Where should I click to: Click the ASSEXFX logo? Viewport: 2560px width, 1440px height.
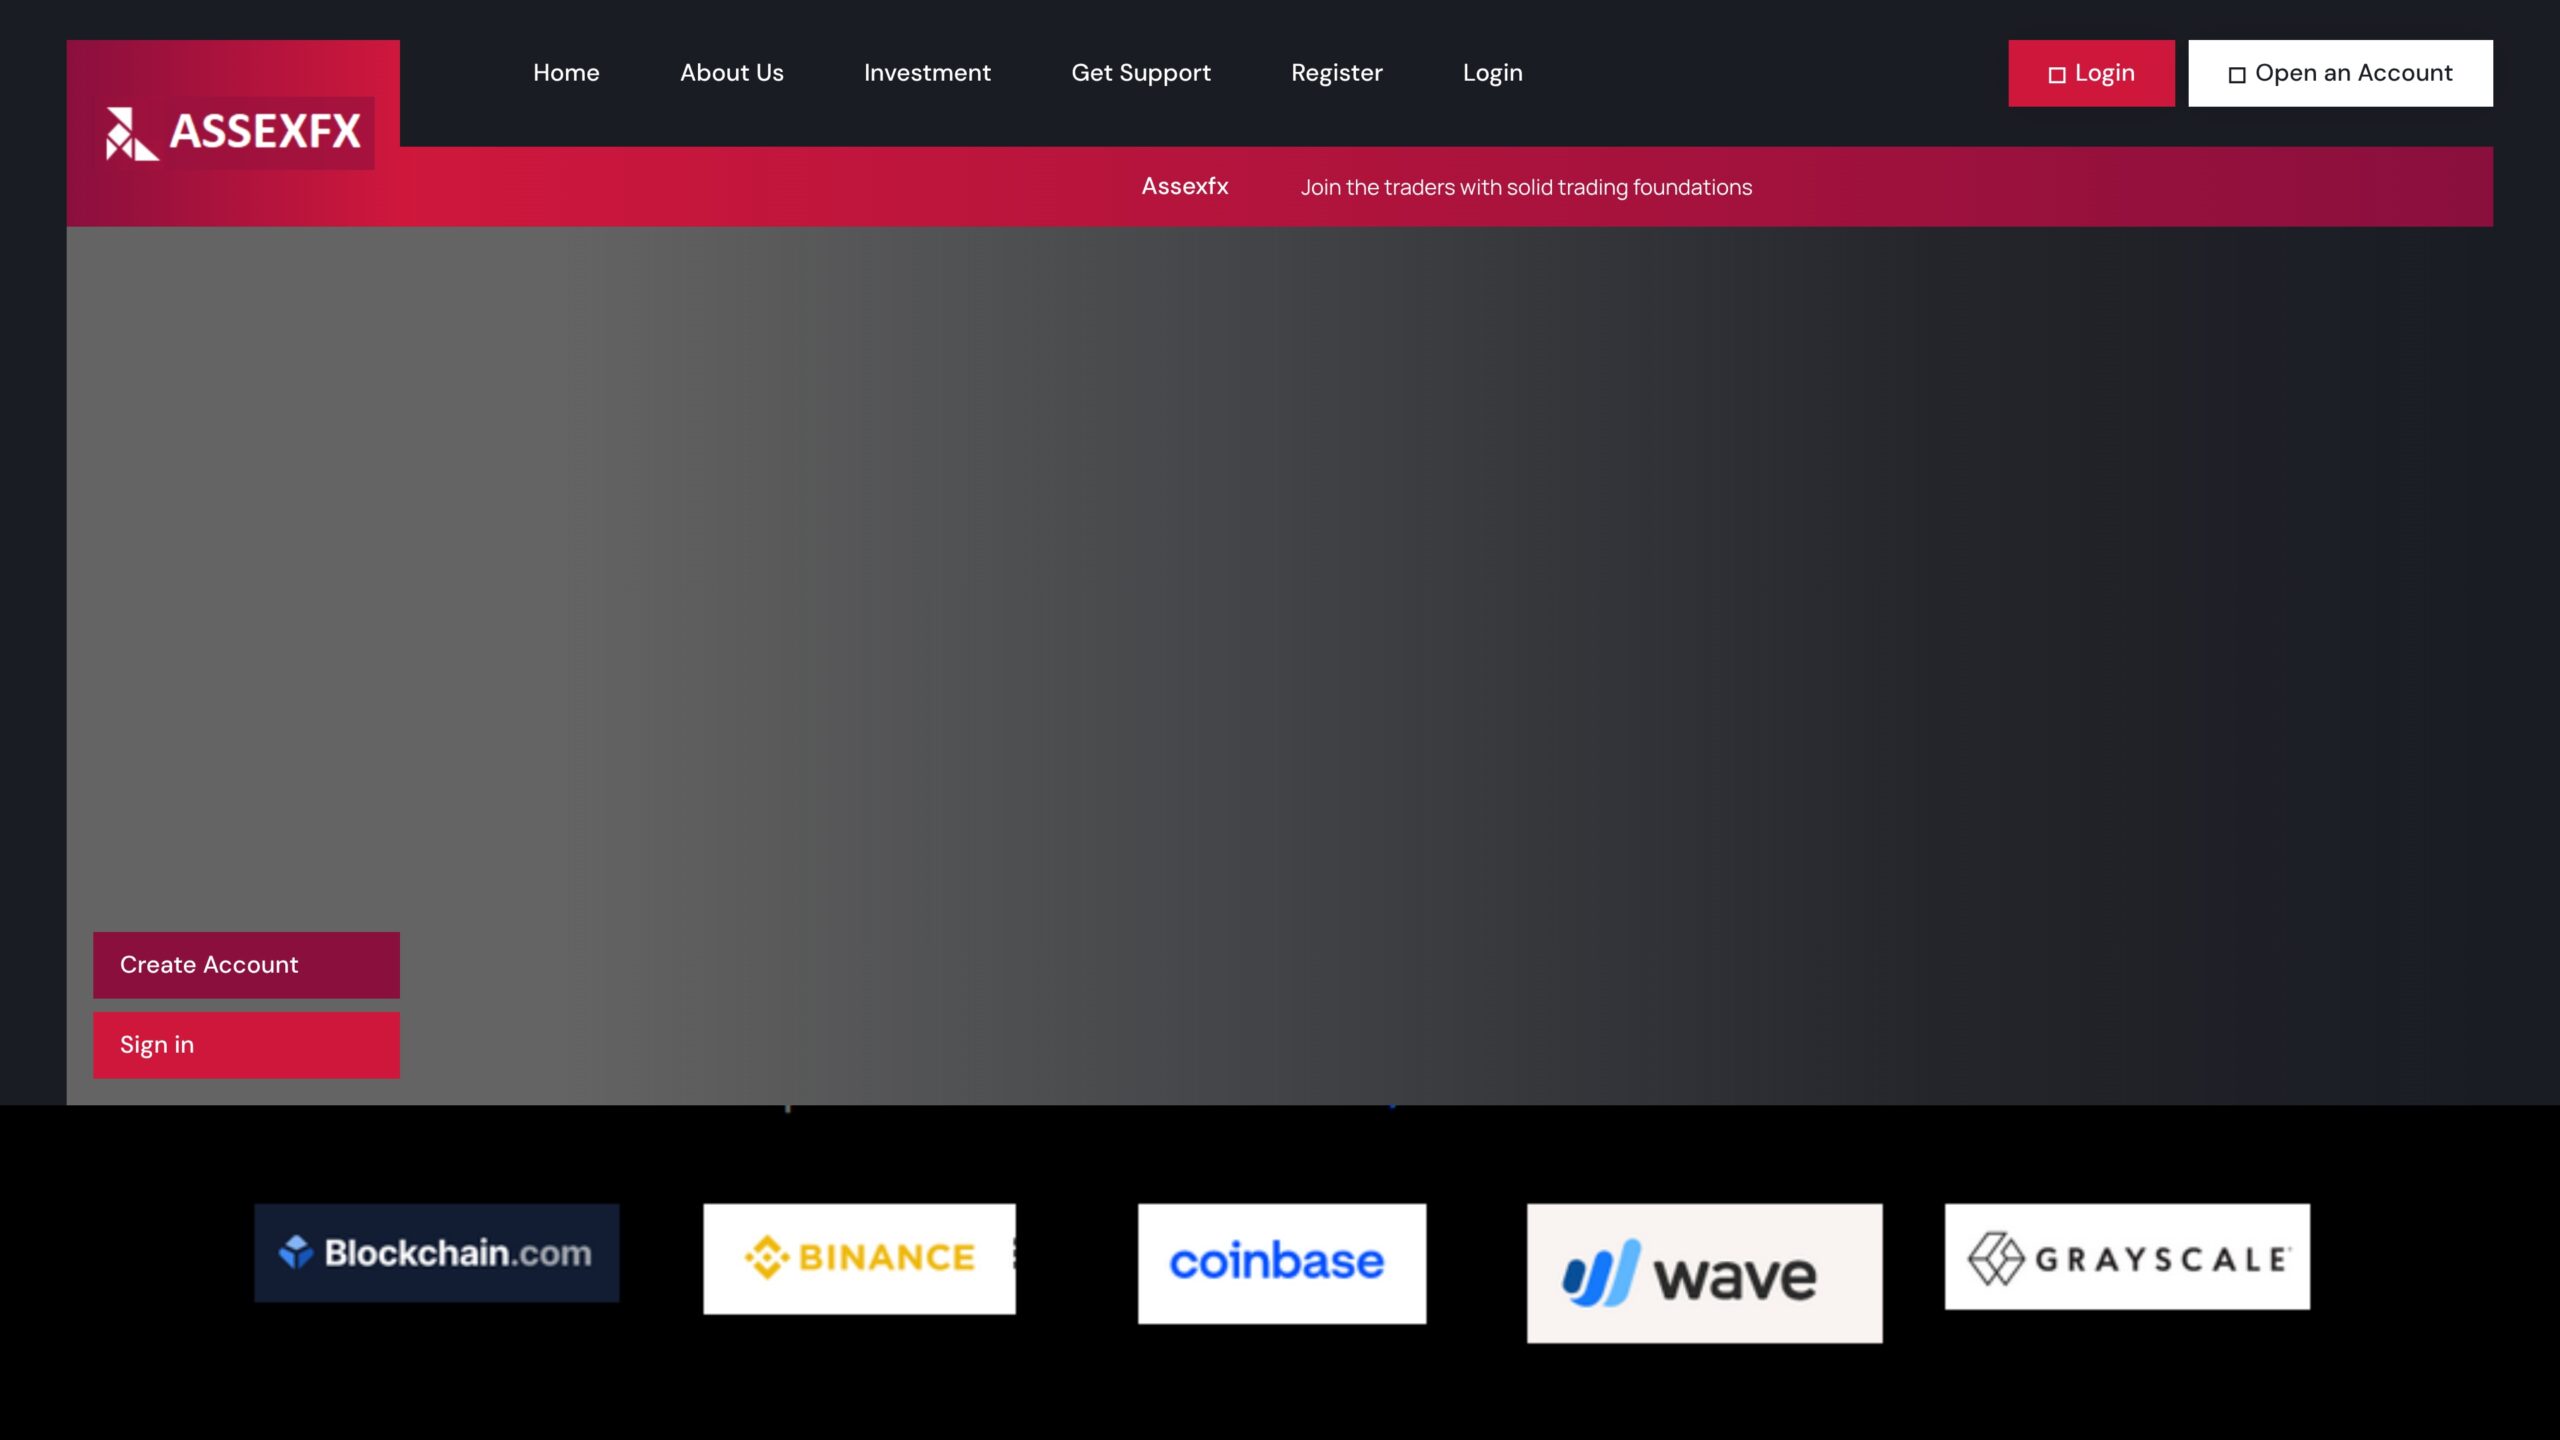[233, 132]
